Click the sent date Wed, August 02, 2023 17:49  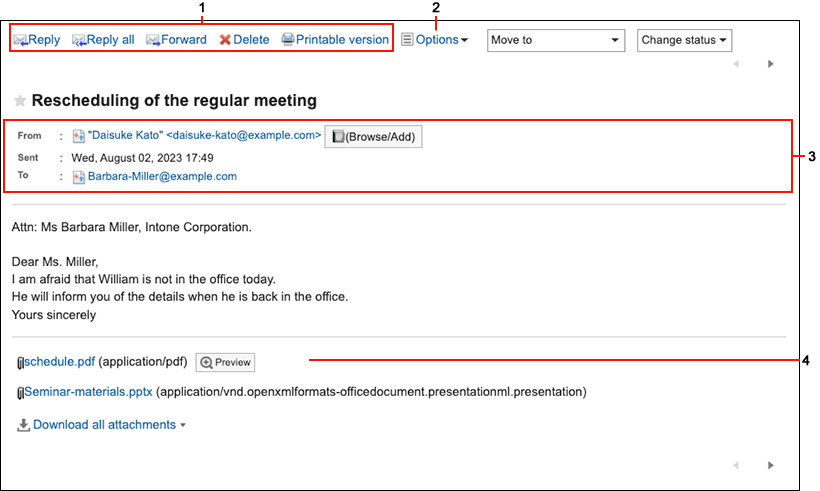pos(142,158)
